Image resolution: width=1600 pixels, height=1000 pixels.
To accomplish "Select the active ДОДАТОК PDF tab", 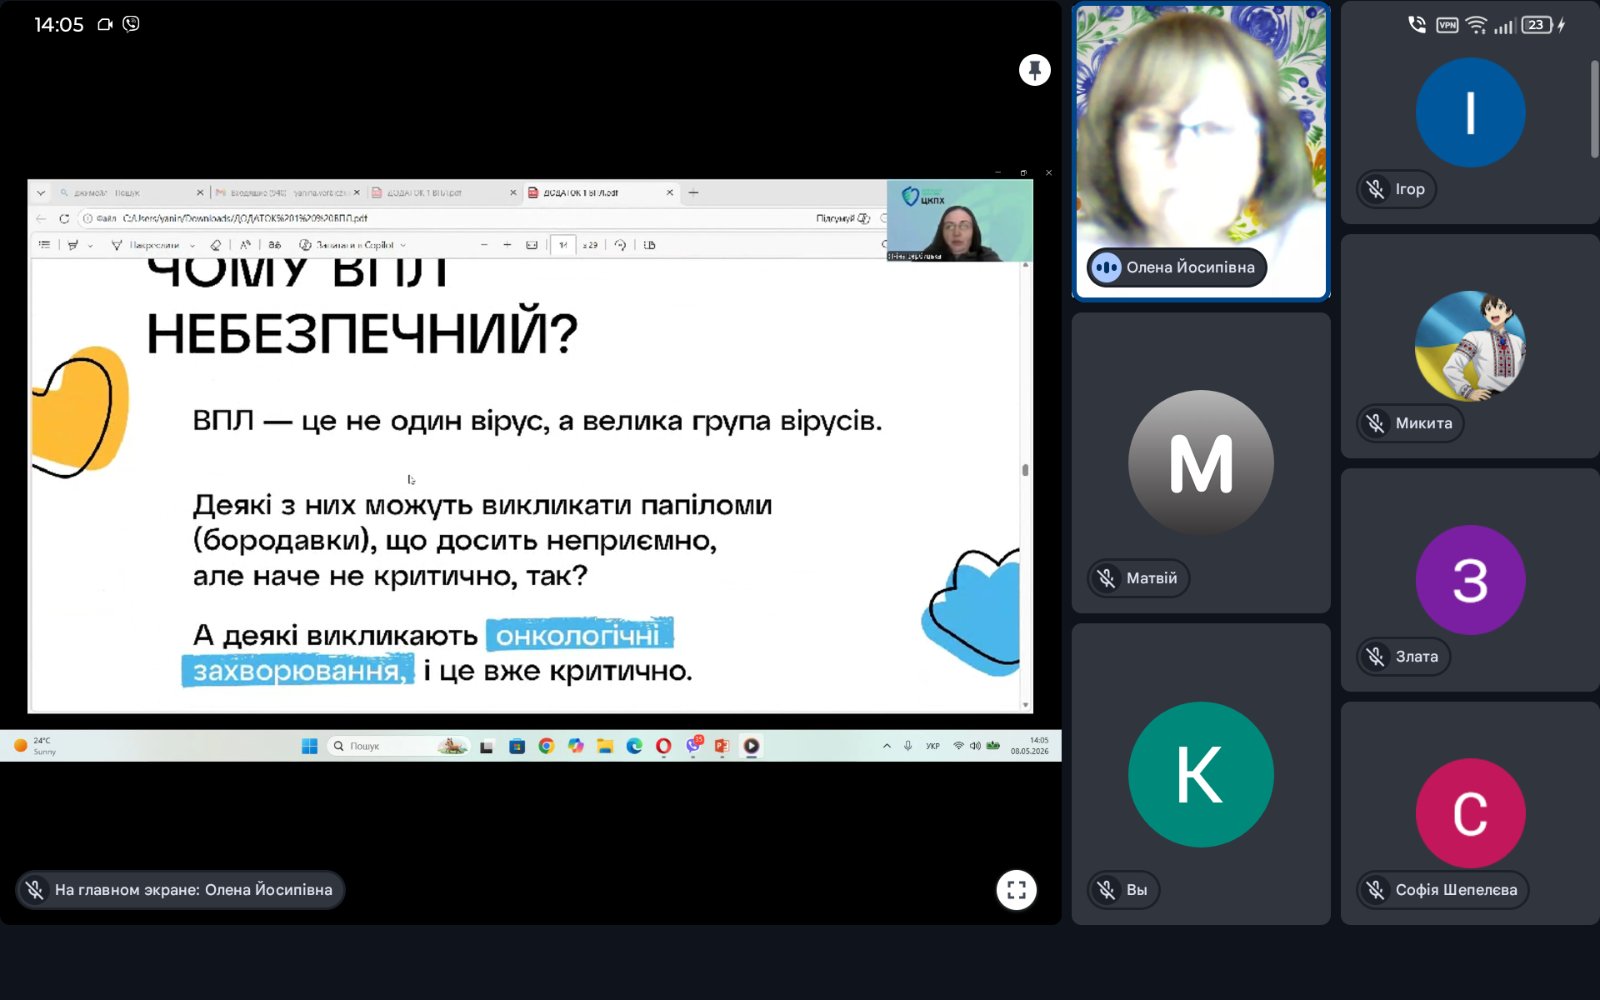I will click(x=600, y=193).
